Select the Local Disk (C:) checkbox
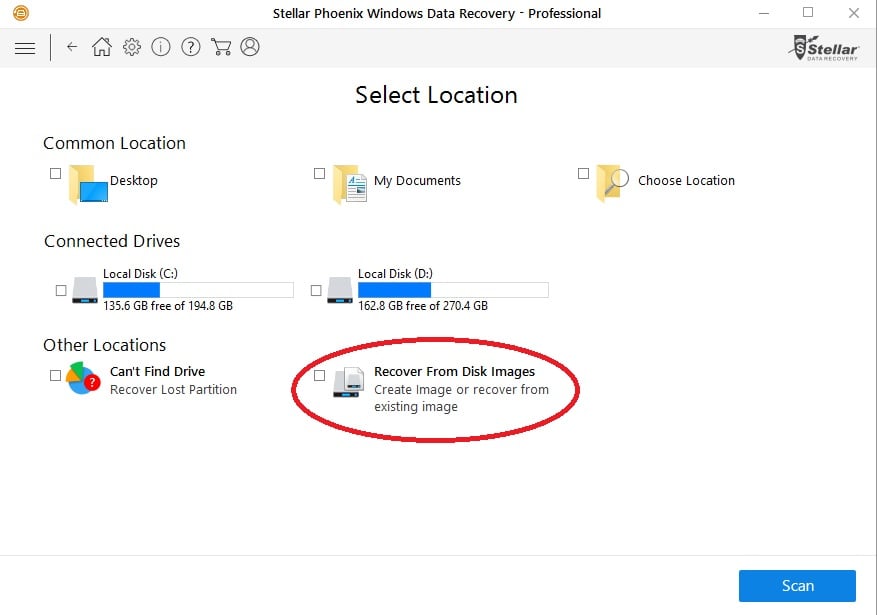 pyautogui.click(x=61, y=290)
